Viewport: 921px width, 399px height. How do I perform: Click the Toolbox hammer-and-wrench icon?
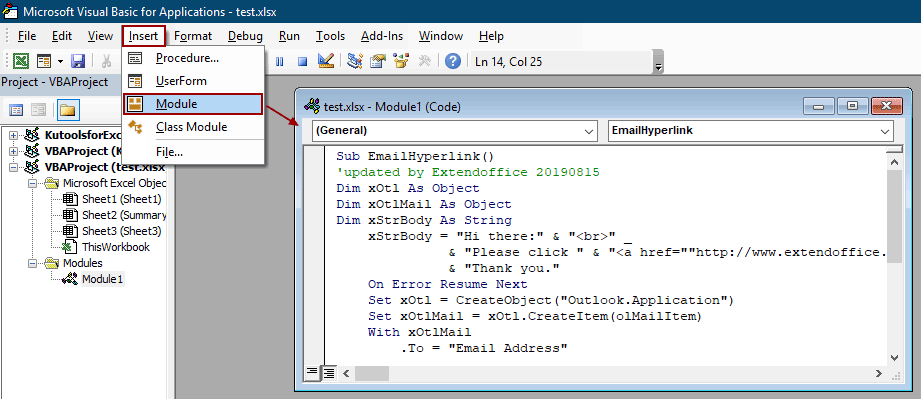(425, 61)
